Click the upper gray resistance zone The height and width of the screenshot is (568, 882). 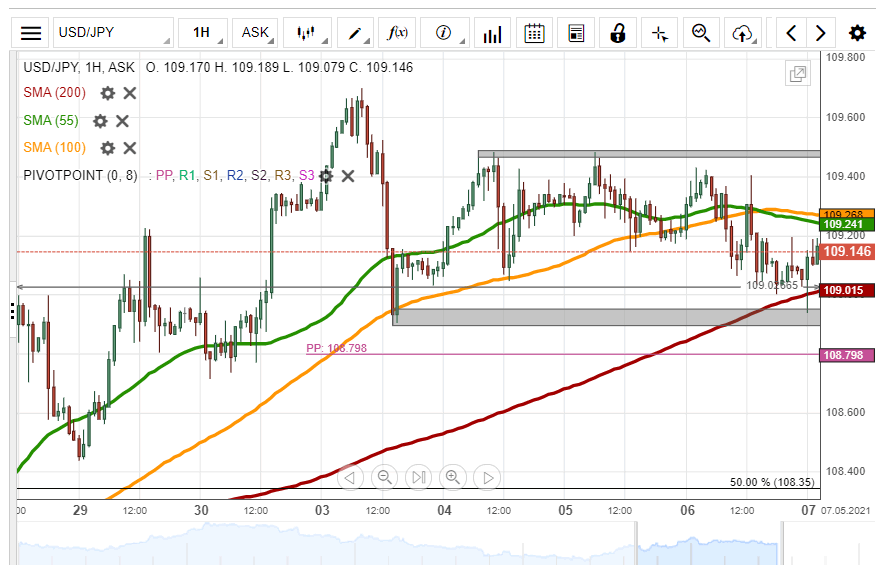(649, 154)
